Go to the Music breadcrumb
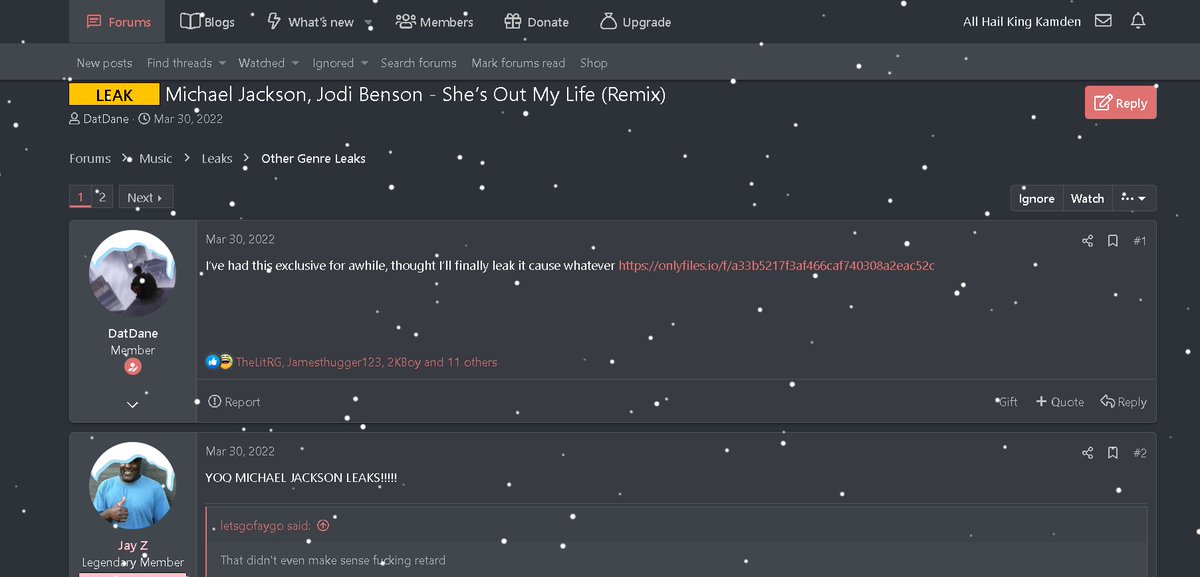 (x=155, y=159)
